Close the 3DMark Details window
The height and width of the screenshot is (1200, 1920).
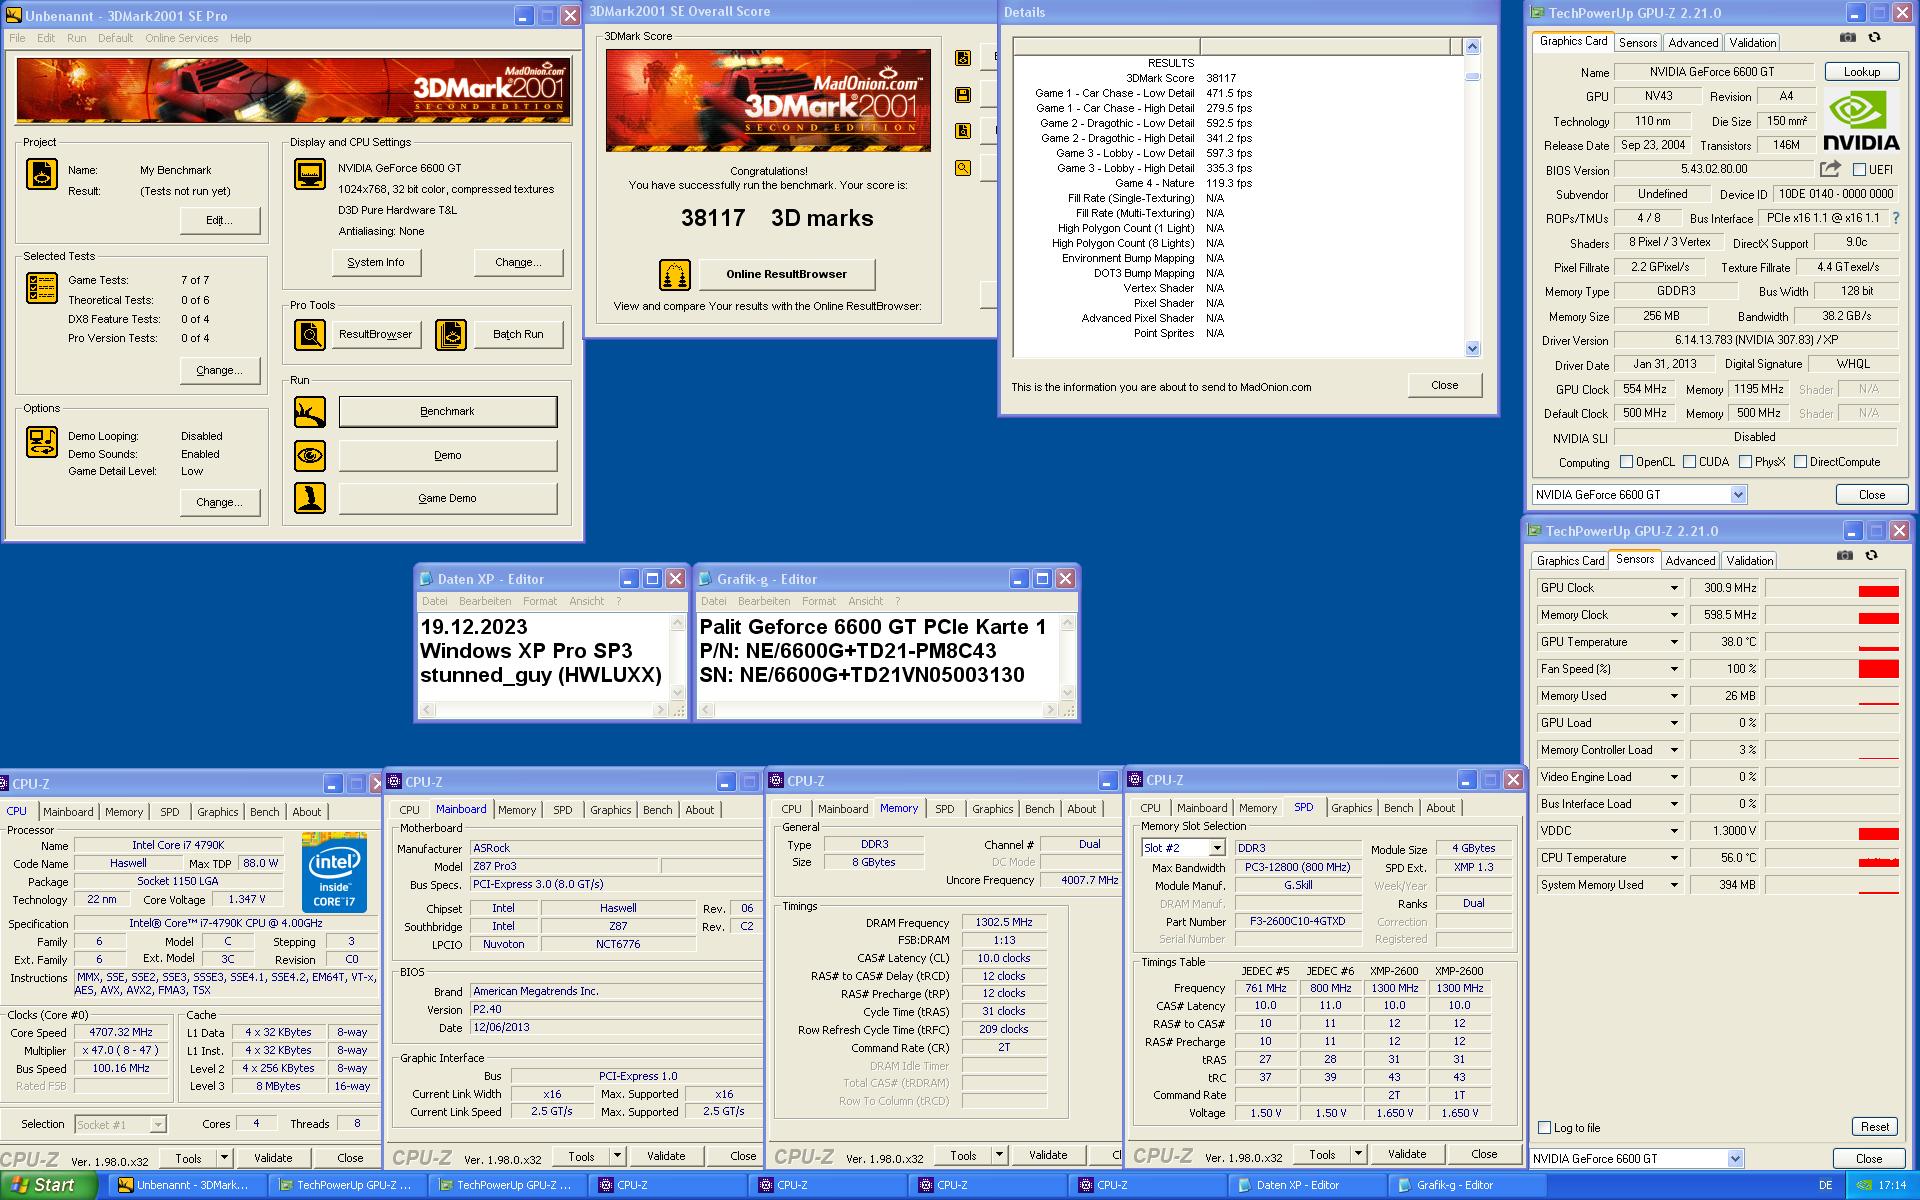tap(1445, 385)
